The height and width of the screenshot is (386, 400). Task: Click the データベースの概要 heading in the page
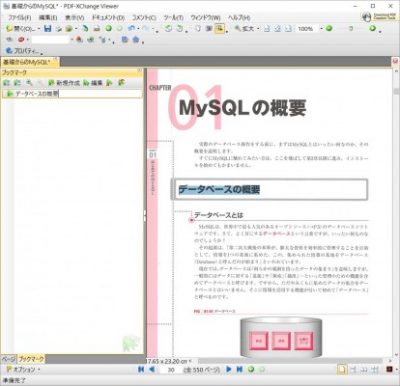pyautogui.click(x=219, y=190)
